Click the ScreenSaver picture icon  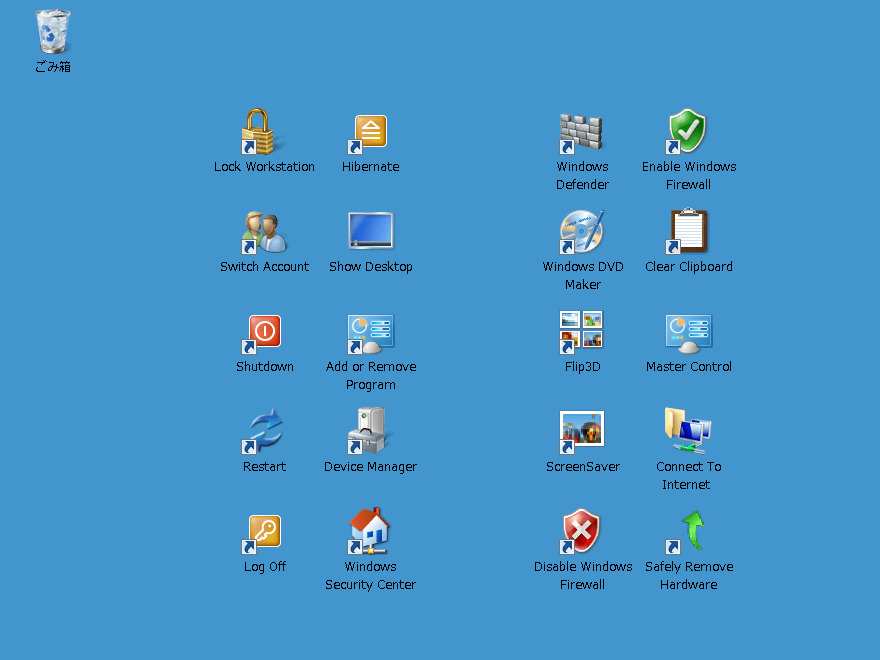click(581, 431)
